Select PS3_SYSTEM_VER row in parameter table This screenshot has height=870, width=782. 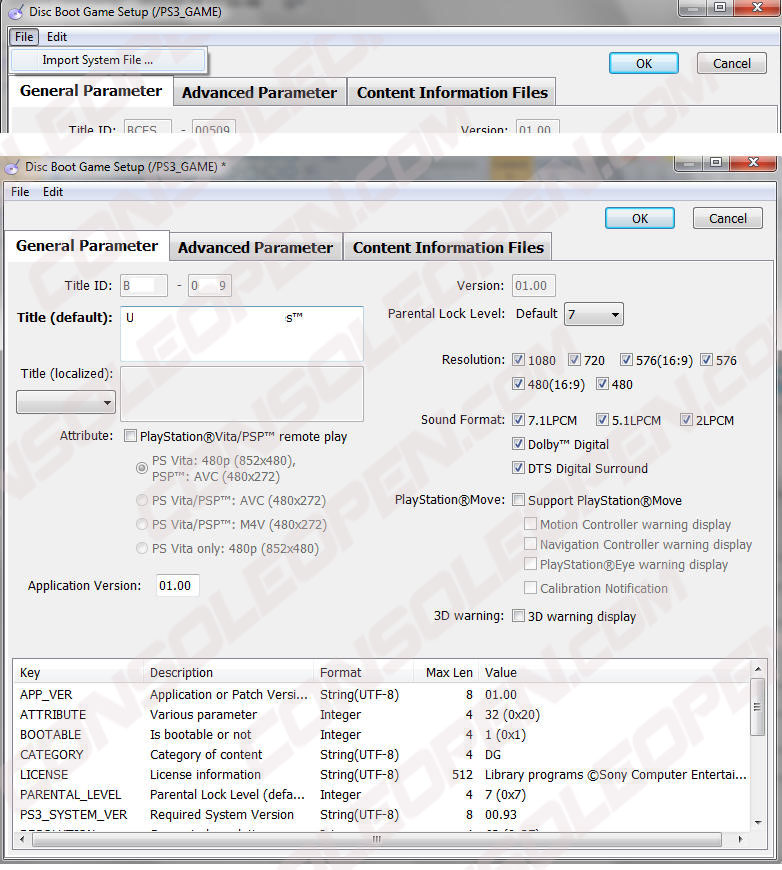coord(382,815)
